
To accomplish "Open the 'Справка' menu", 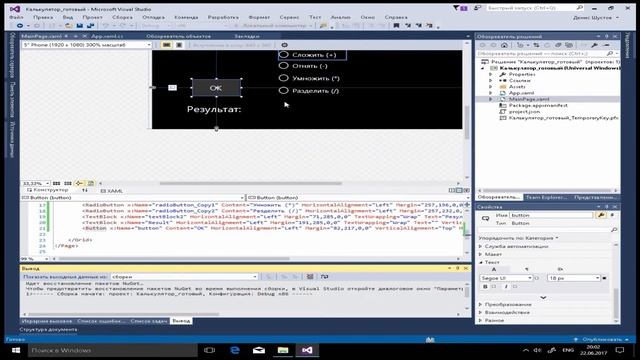I will point(396,17).
